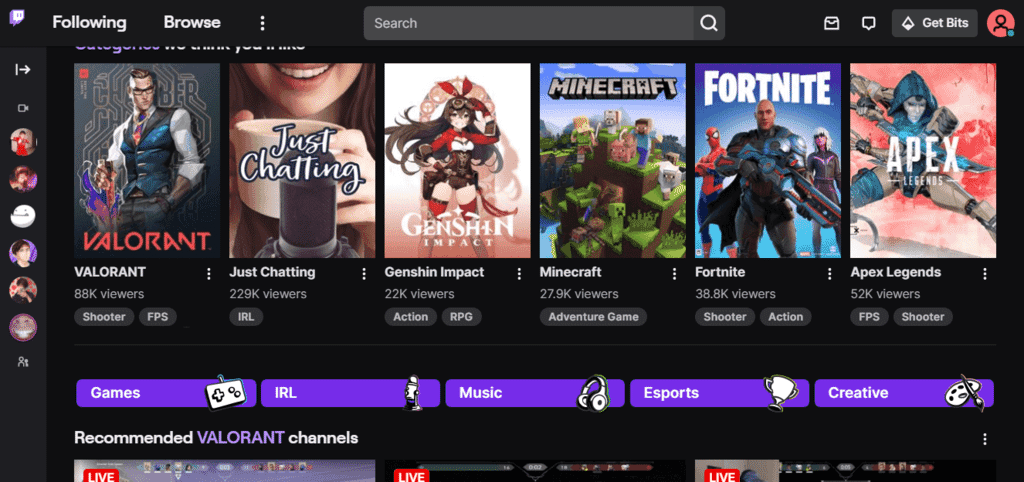Click into the Search field
This screenshot has width=1024, height=482.
528,23
